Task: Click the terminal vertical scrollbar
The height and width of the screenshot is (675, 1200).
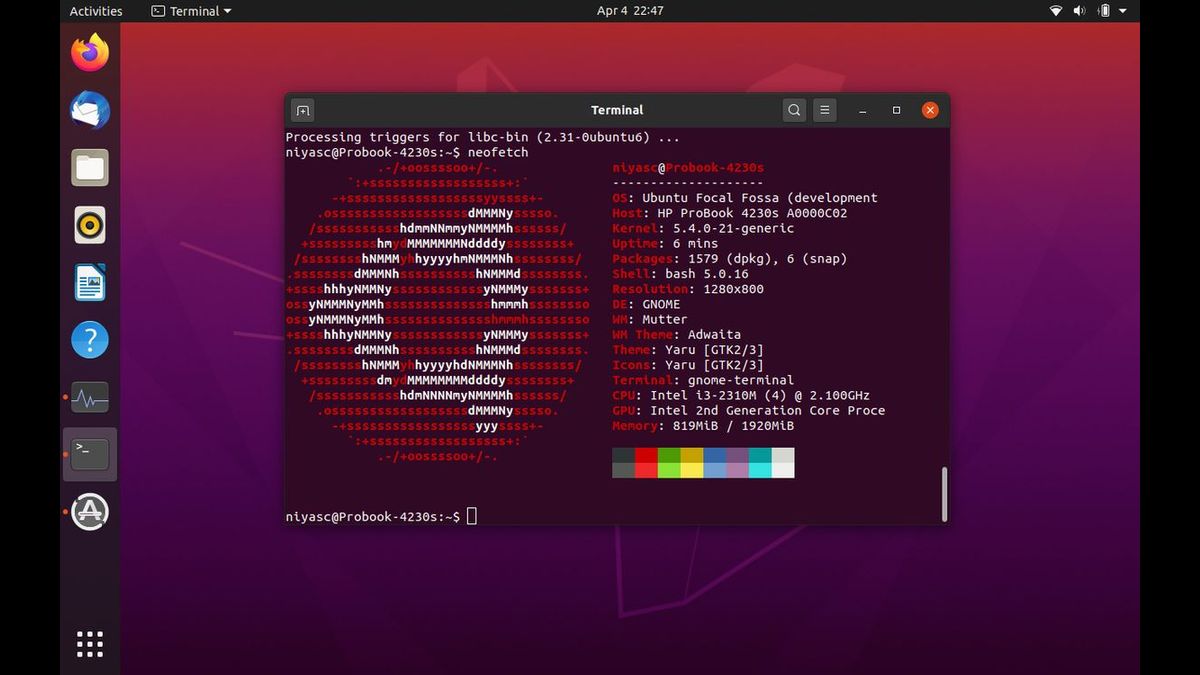Action: (944, 494)
